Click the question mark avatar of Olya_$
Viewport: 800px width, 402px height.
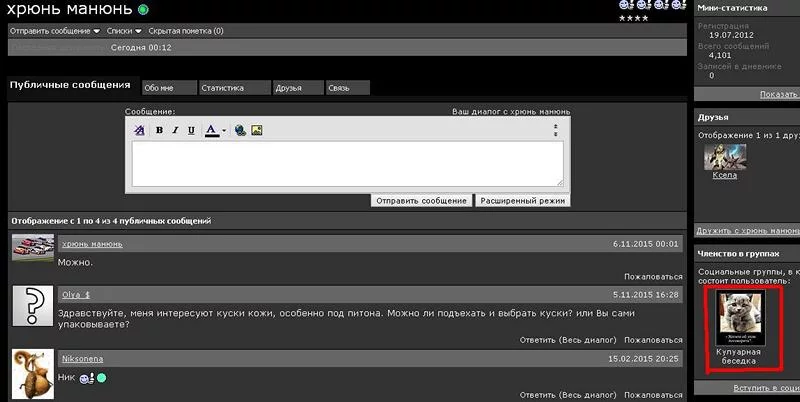33,306
